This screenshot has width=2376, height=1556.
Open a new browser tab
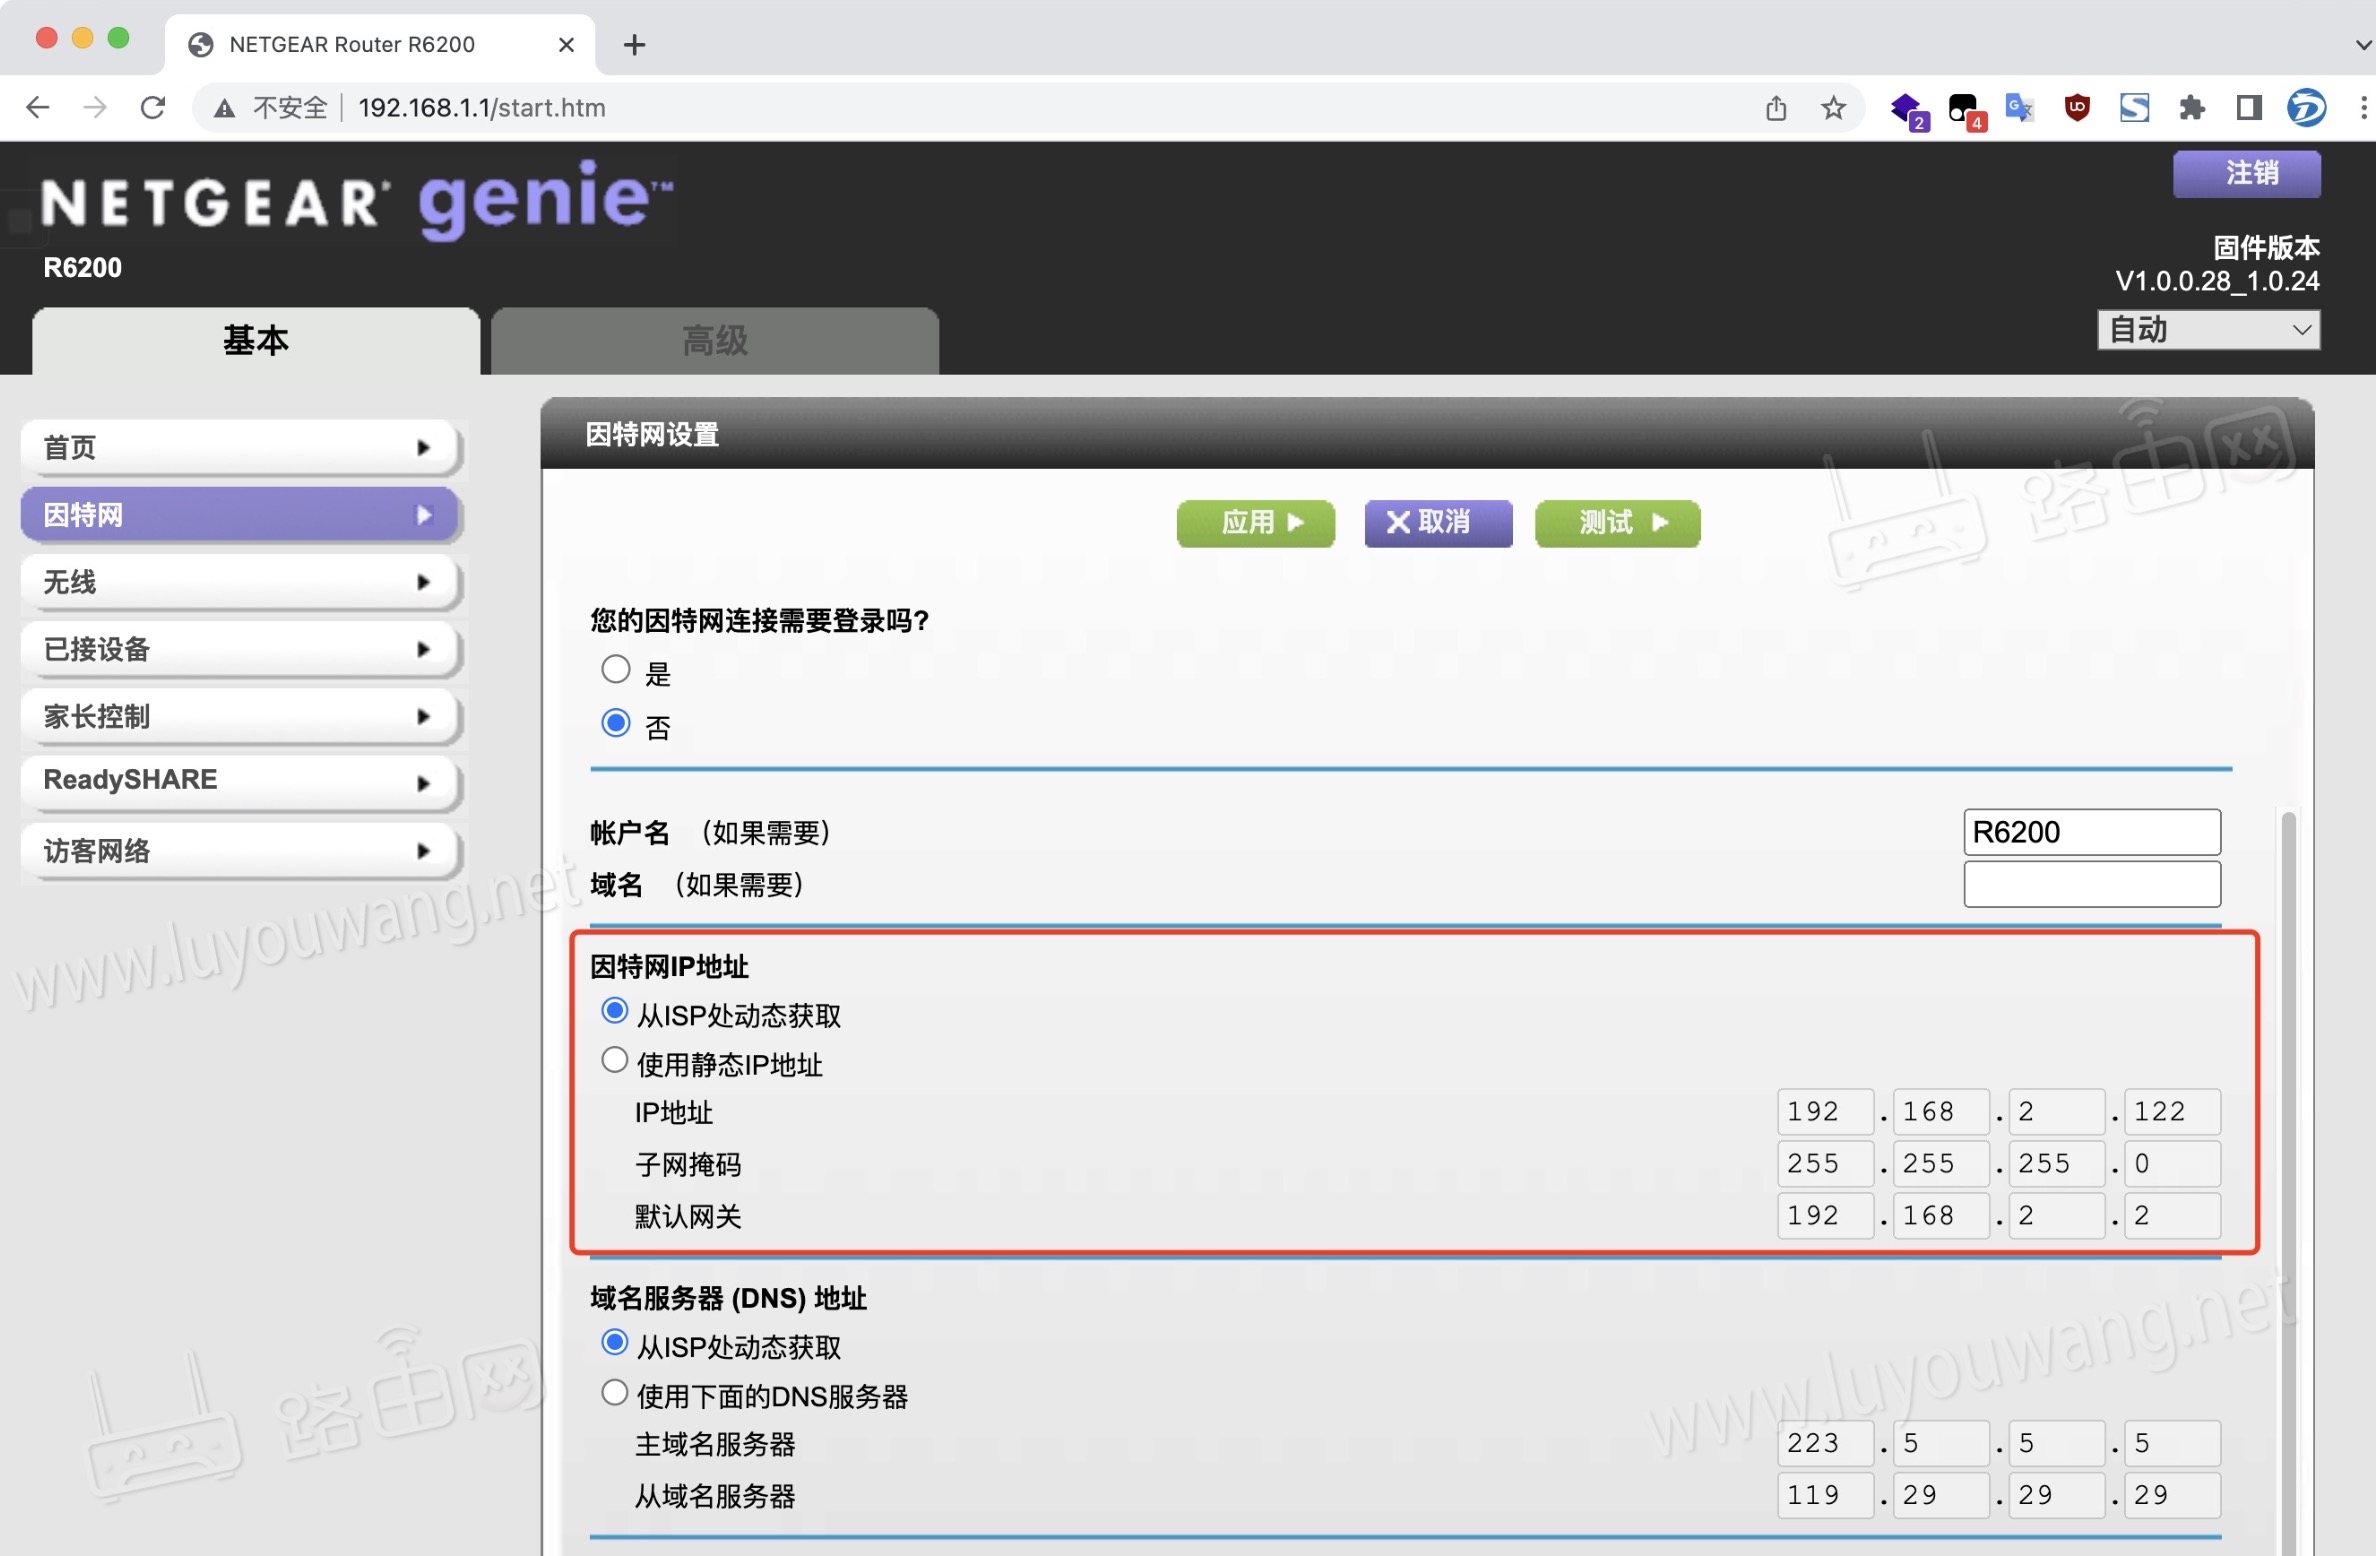tap(634, 44)
